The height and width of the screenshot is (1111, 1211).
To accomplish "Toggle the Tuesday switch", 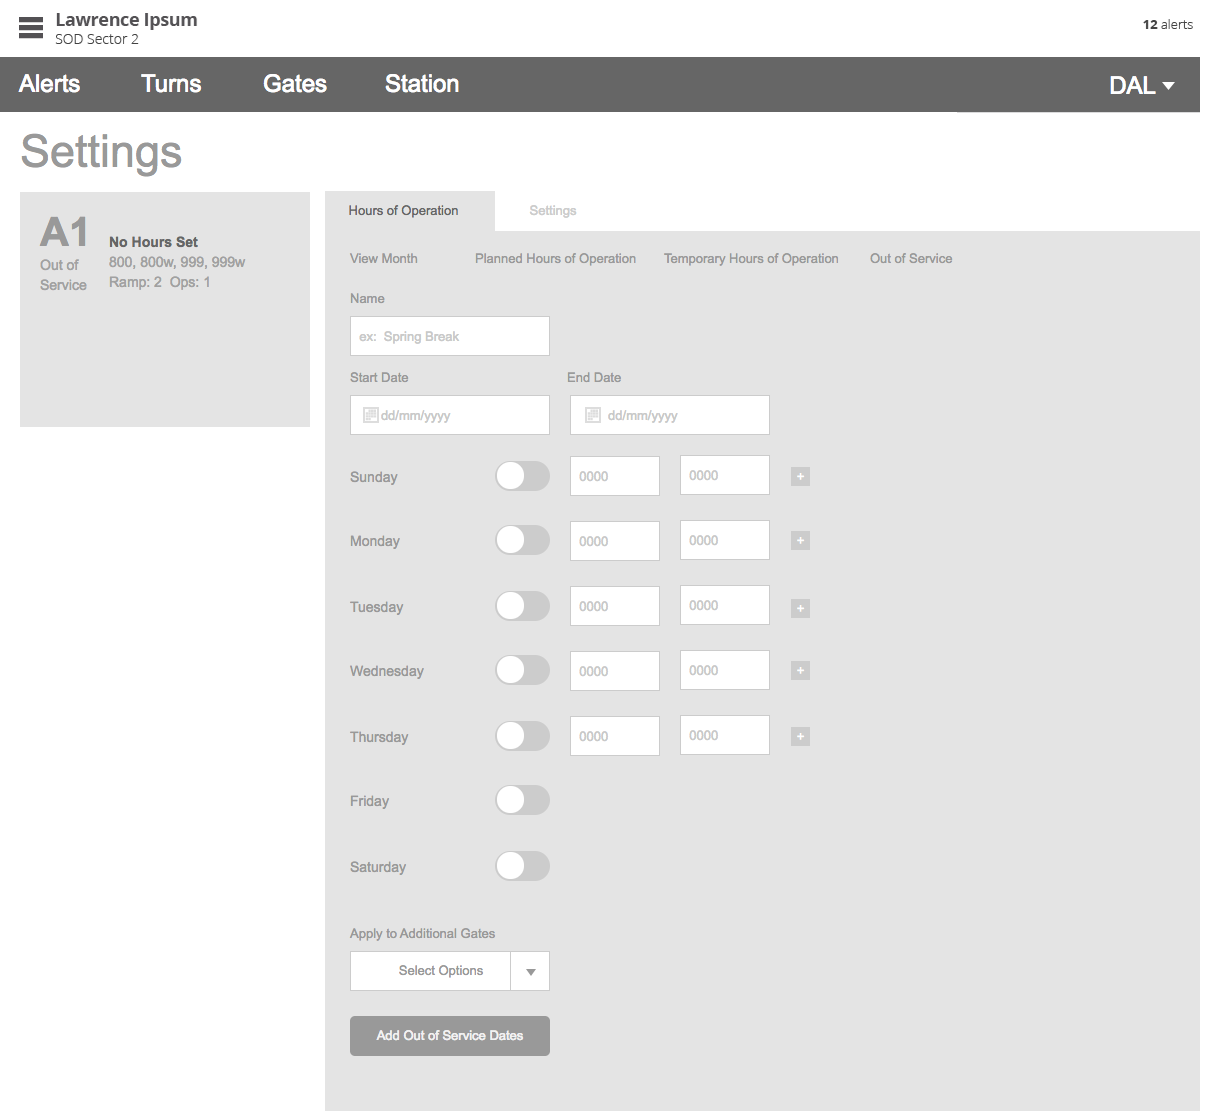I will (522, 606).
